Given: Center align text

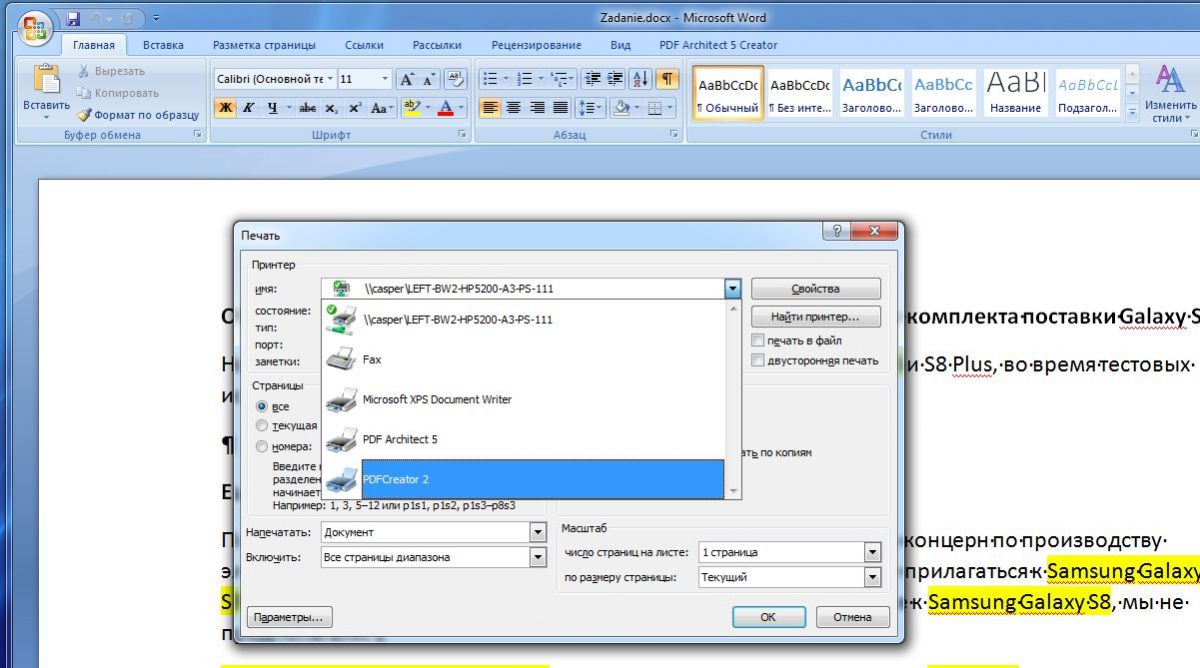Looking at the screenshot, I should pyautogui.click(x=513, y=108).
